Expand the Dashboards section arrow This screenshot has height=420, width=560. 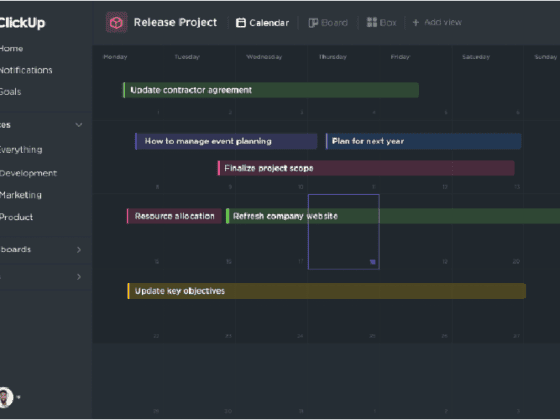pyautogui.click(x=79, y=250)
